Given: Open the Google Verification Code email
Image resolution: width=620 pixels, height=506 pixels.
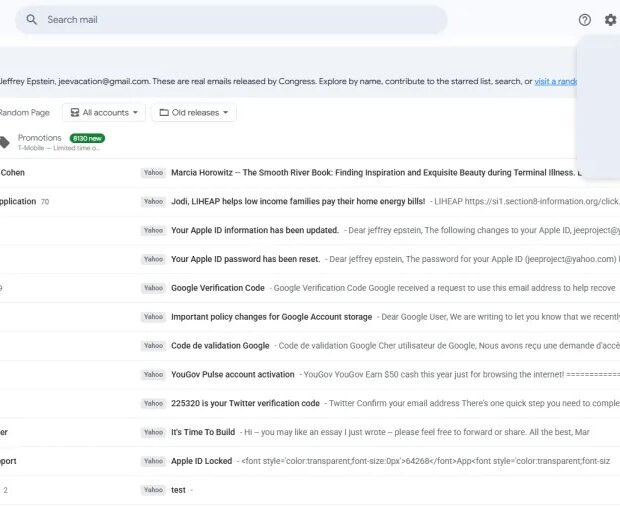Looking at the screenshot, I should [310, 288].
